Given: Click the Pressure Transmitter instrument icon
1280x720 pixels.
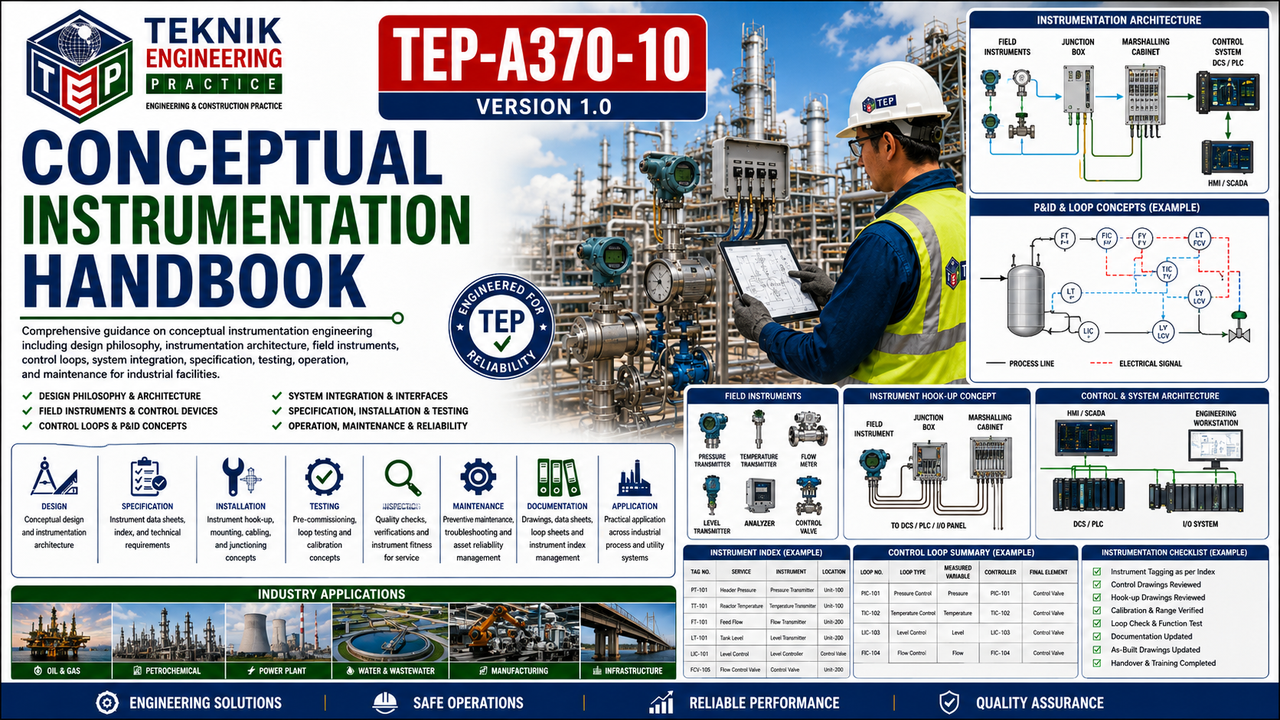Looking at the screenshot, I should pos(713,429).
